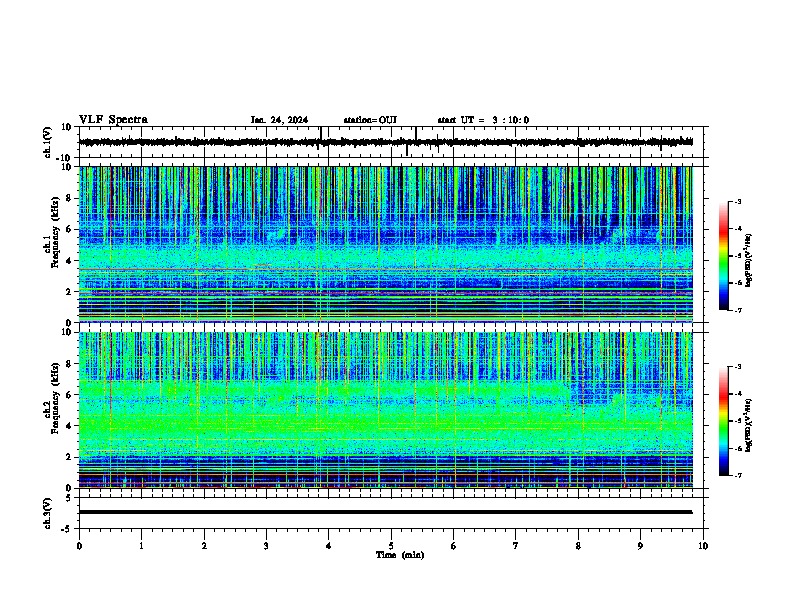Screen dimensions: 792x612
Task: Click the '0' tick on the time axis
Action: coord(79,546)
